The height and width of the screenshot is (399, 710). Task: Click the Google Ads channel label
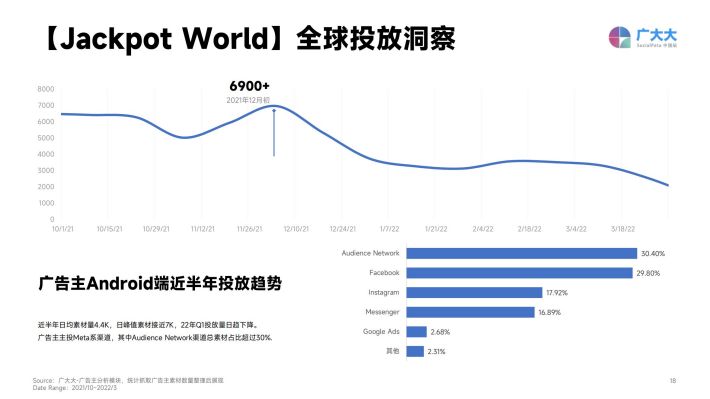[x=381, y=332]
